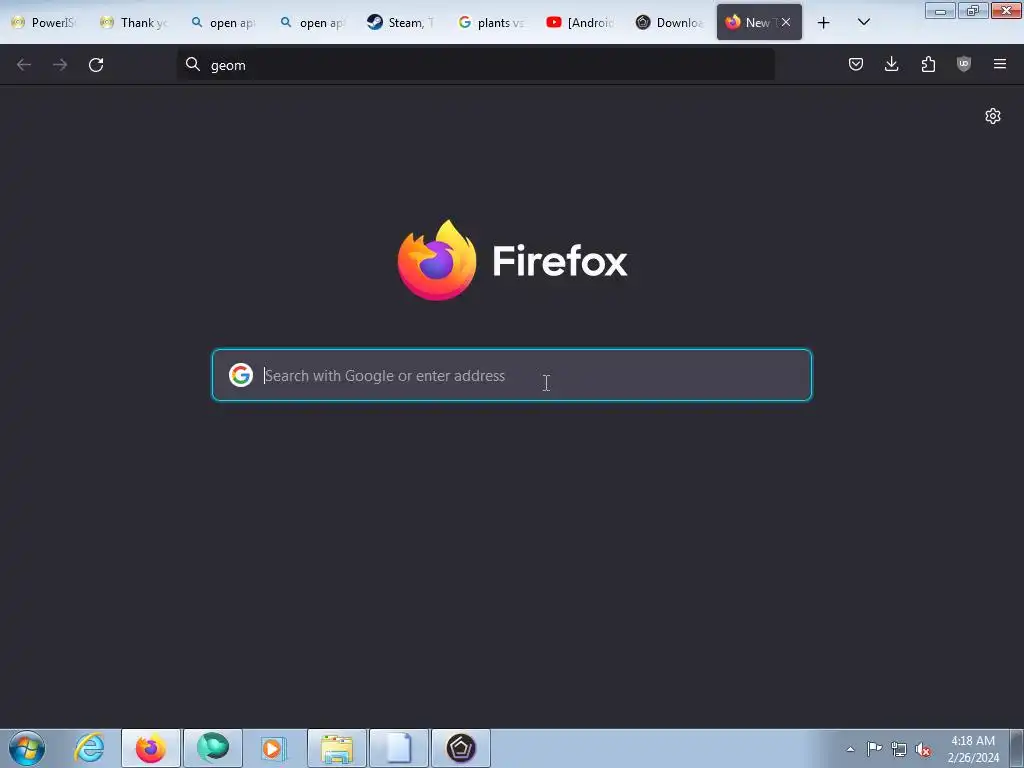Open the Extensions puzzle icon
The width and height of the screenshot is (1024, 768).
coord(928,64)
